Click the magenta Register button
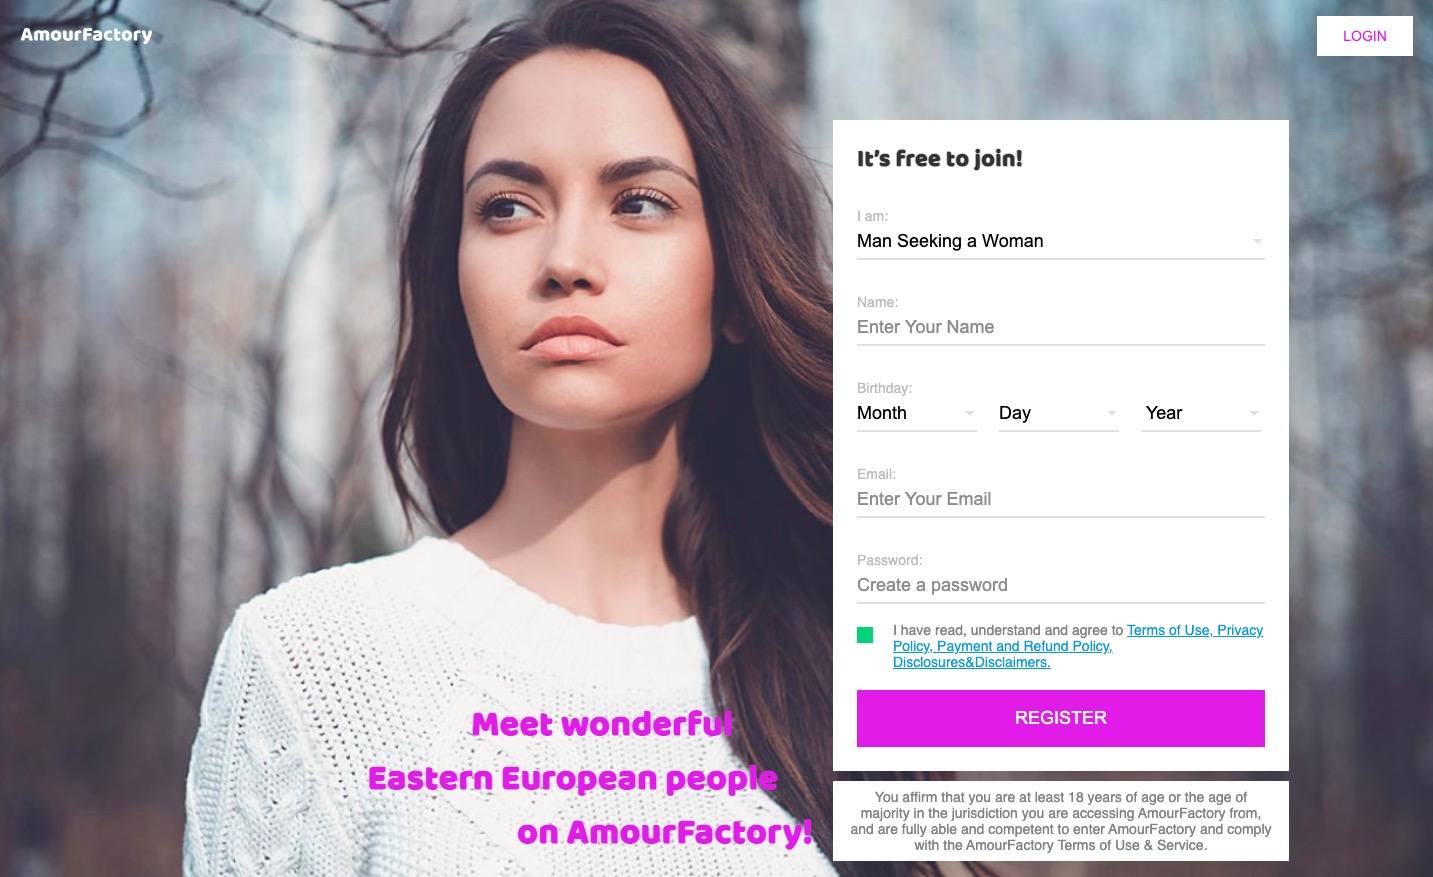 tap(1060, 718)
